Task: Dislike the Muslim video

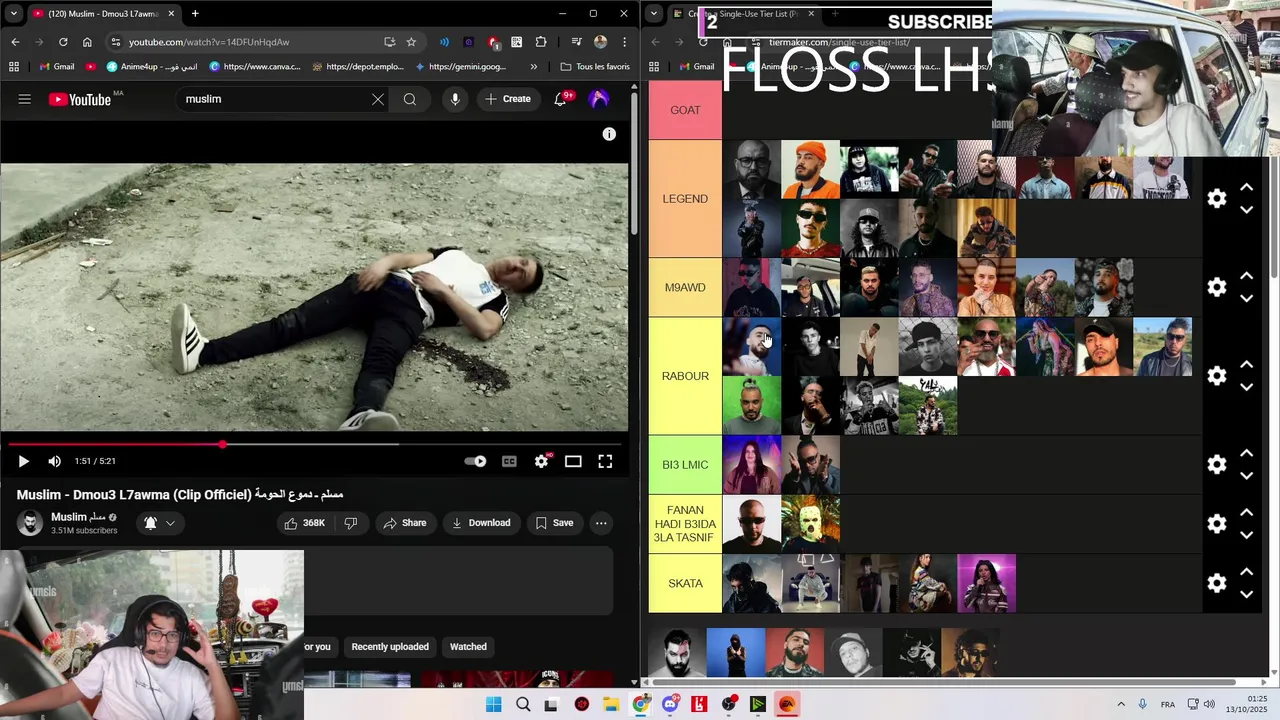Action: [x=351, y=523]
